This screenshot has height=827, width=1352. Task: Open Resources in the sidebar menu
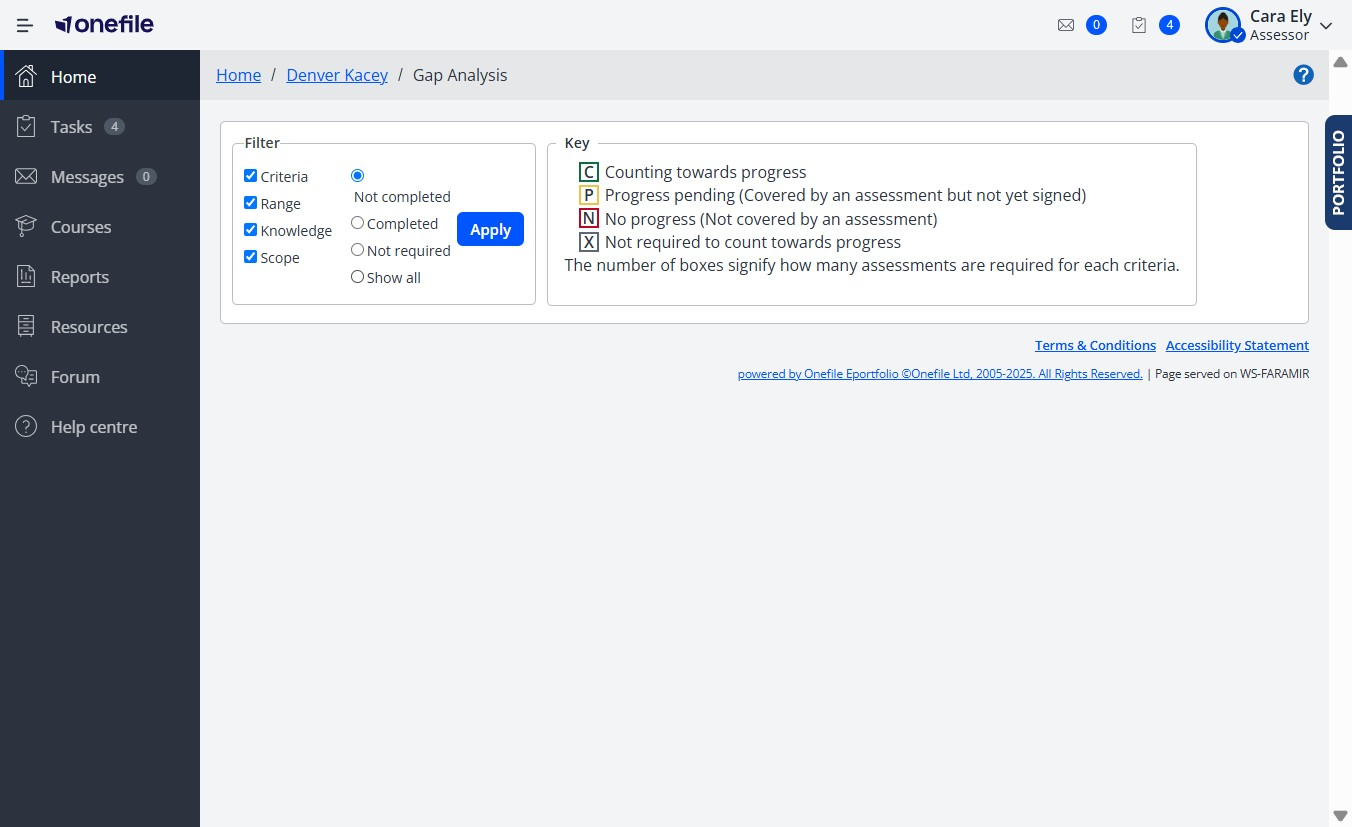(100, 326)
